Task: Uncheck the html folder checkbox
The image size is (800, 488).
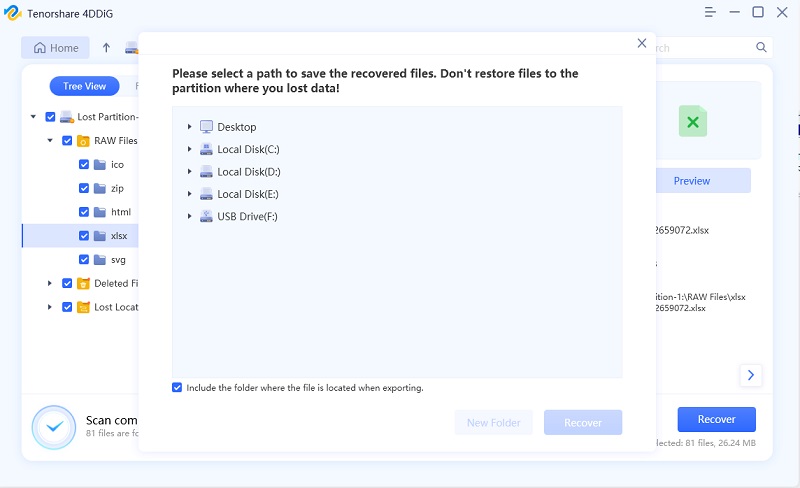Action: click(x=84, y=212)
